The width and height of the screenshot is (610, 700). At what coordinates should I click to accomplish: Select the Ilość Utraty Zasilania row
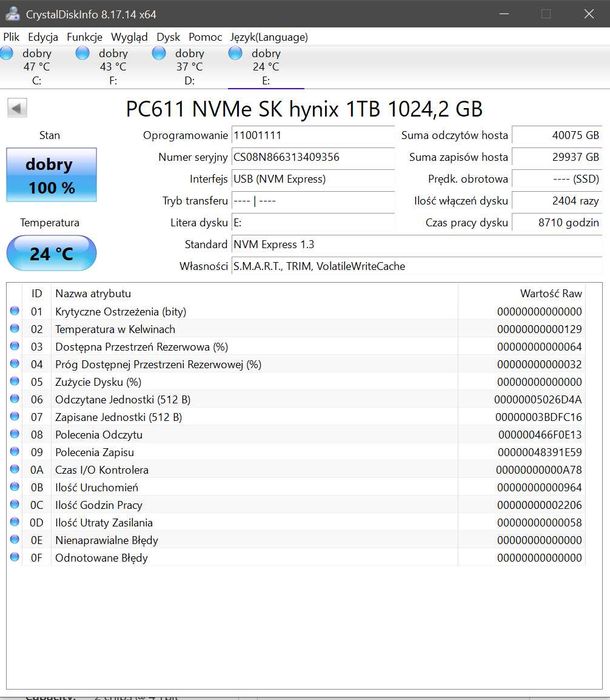pos(296,523)
